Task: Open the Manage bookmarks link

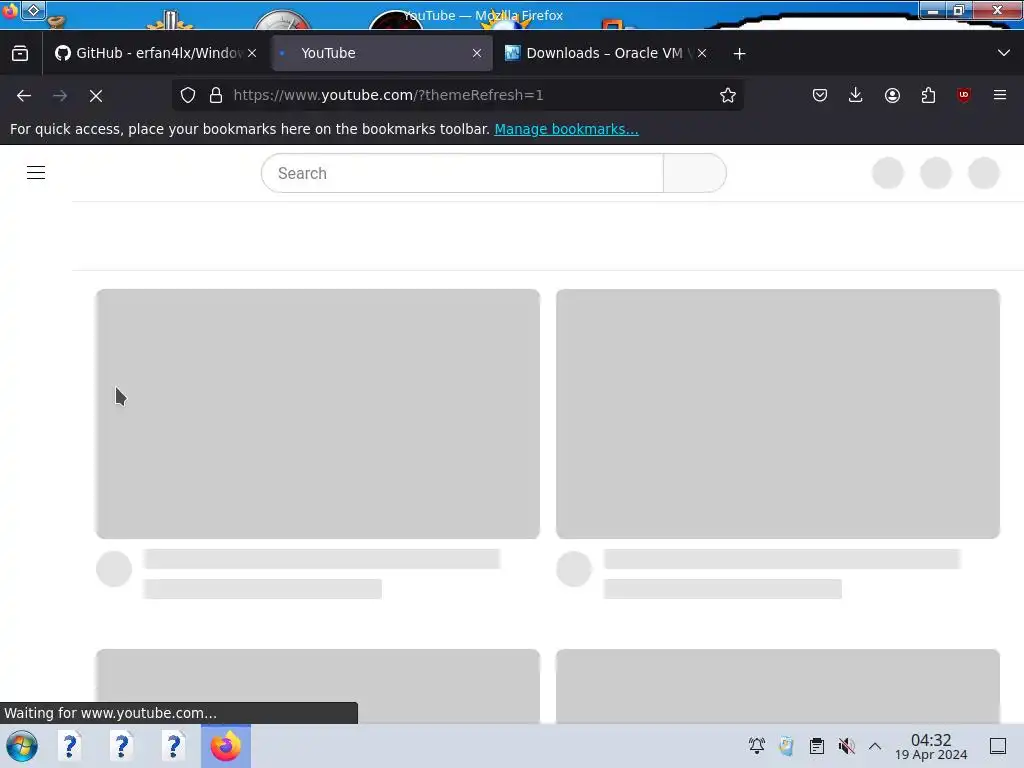Action: pyautogui.click(x=566, y=129)
